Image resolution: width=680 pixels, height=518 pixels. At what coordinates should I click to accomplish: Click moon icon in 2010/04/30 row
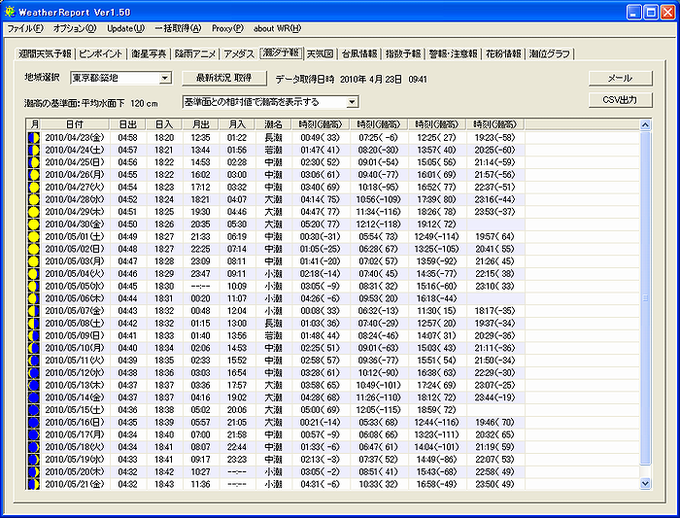[x=33, y=224]
